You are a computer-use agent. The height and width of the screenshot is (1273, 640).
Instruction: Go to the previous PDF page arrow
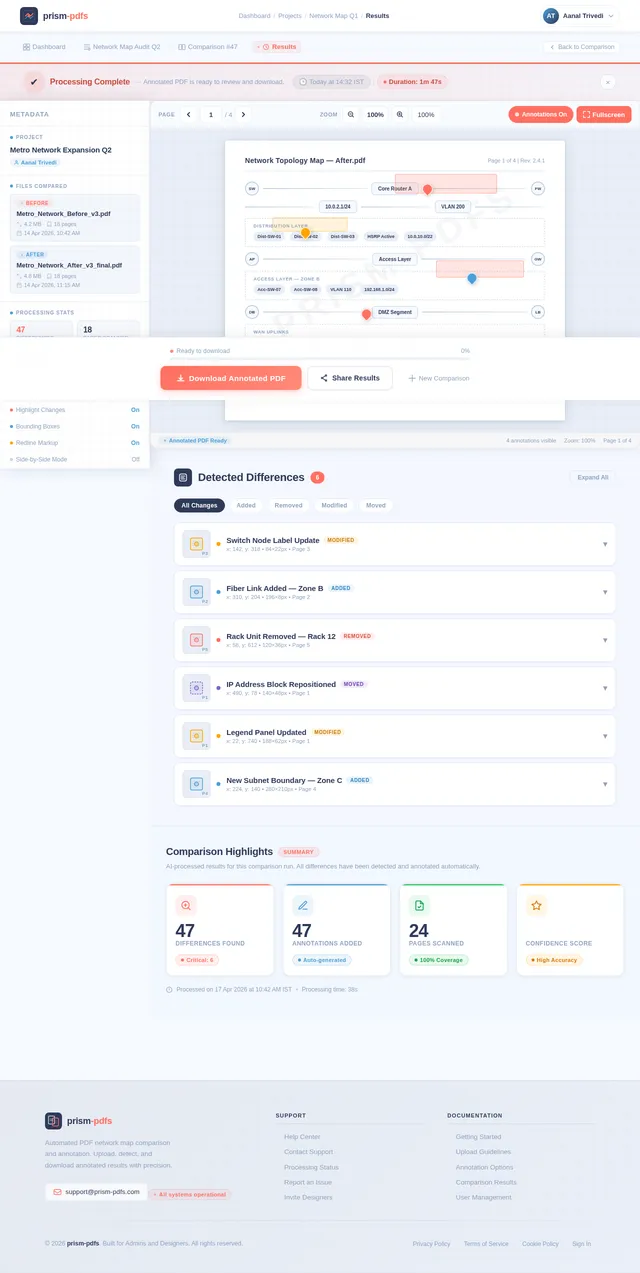(188, 115)
